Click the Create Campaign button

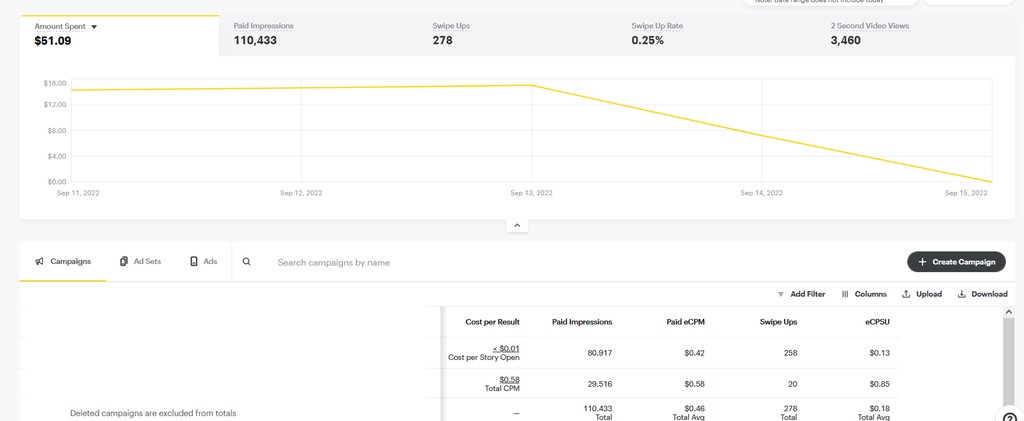956,262
